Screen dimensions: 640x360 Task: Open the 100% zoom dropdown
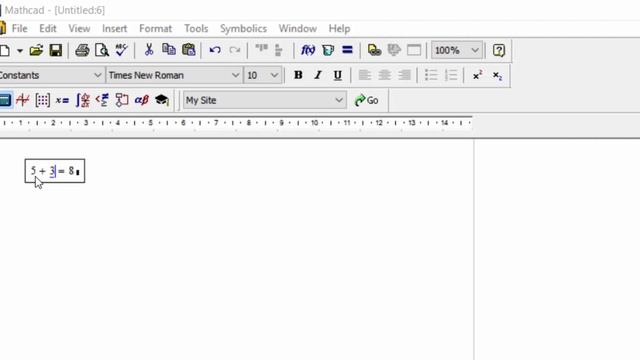[457, 51]
